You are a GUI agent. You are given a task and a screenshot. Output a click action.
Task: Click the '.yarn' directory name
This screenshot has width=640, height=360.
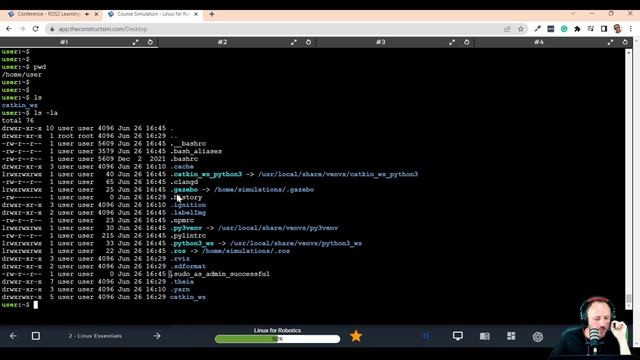pyautogui.click(x=180, y=289)
